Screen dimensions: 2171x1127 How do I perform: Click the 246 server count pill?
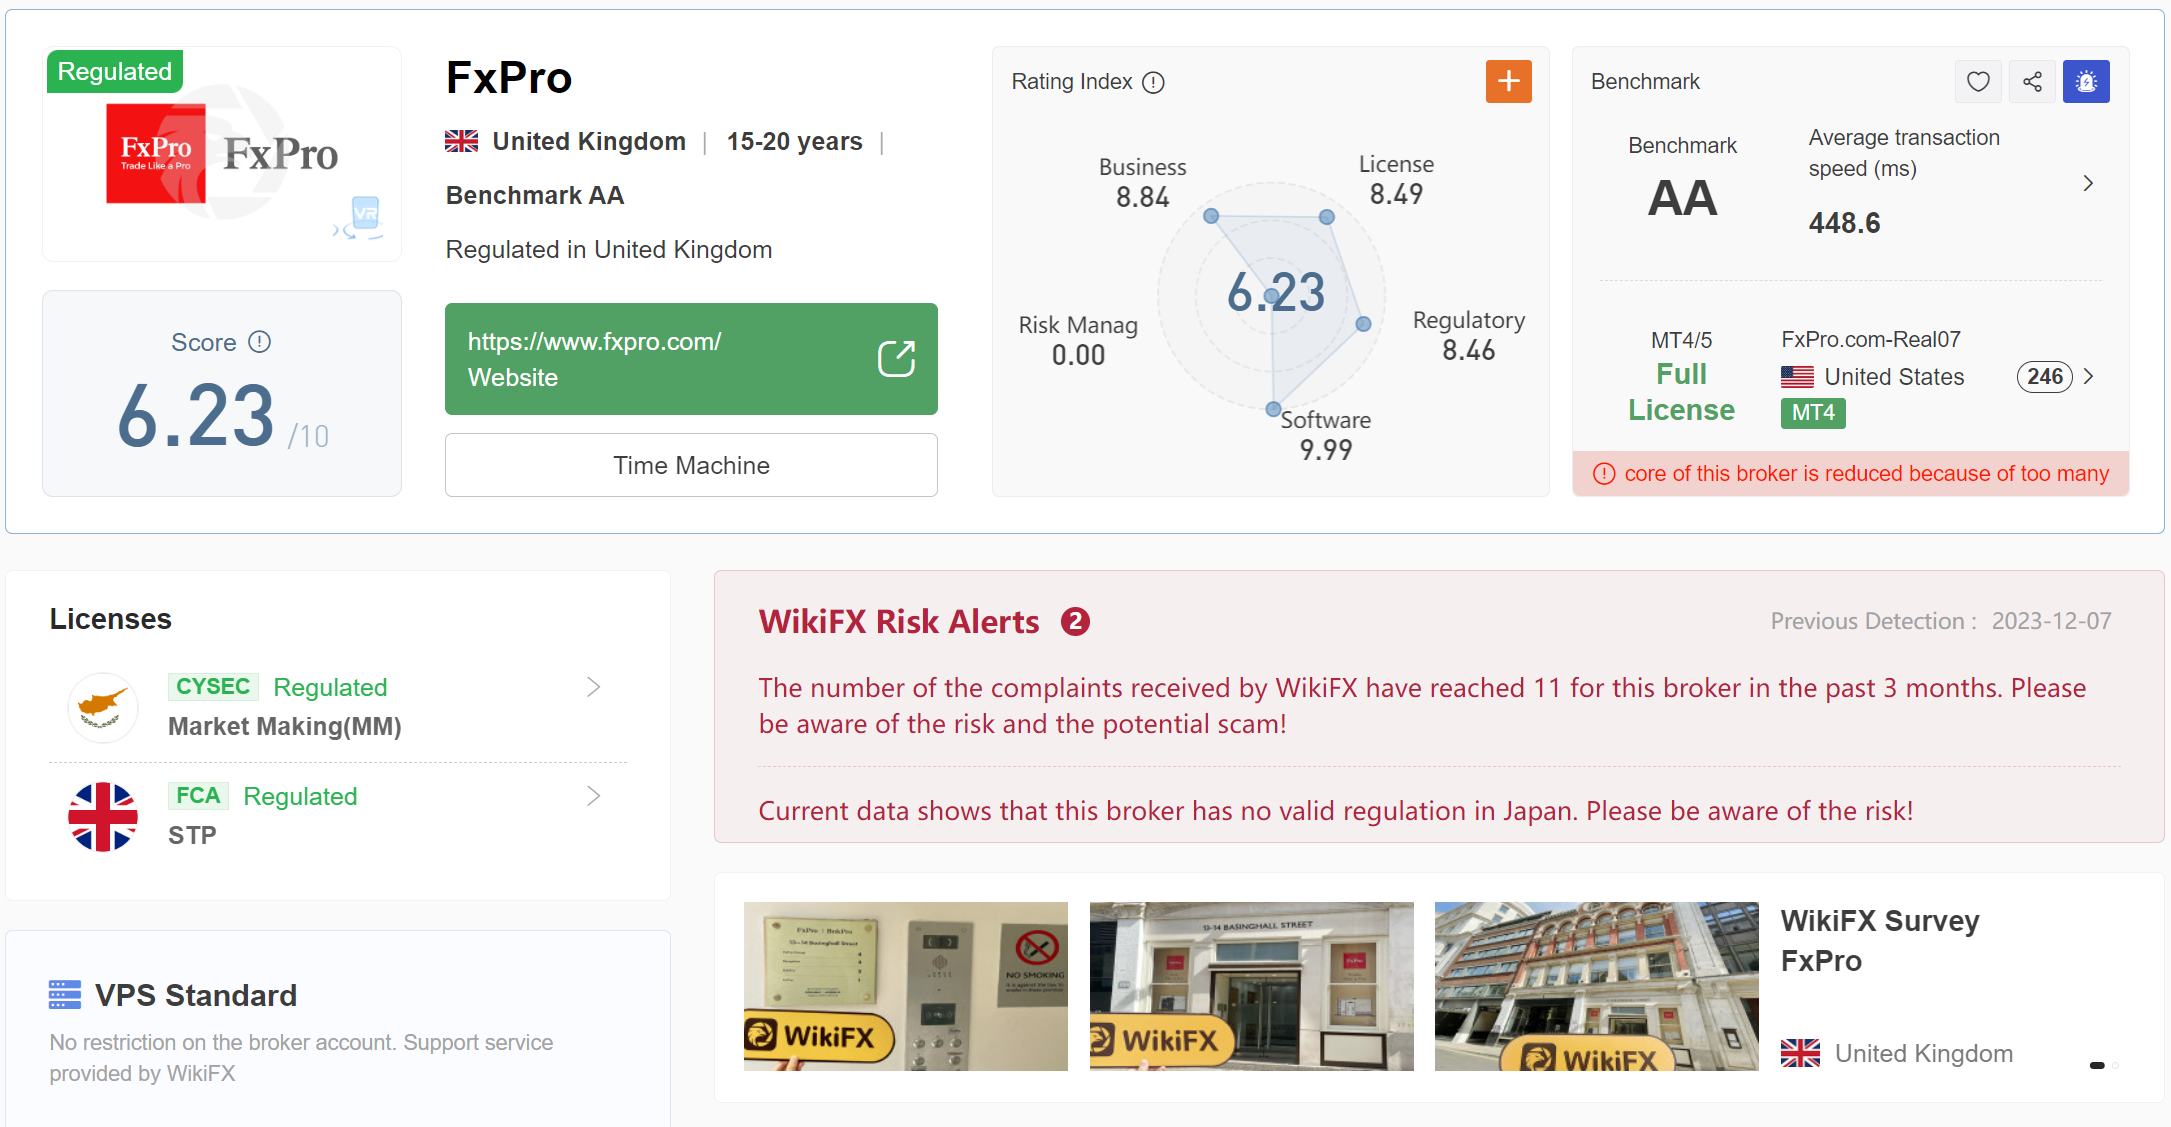(x=2045, y=376)
